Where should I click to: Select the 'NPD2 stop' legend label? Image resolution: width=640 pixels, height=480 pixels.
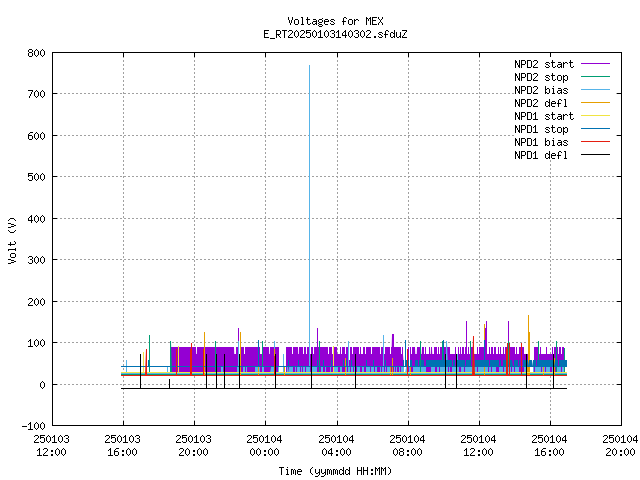pos(541,77)
